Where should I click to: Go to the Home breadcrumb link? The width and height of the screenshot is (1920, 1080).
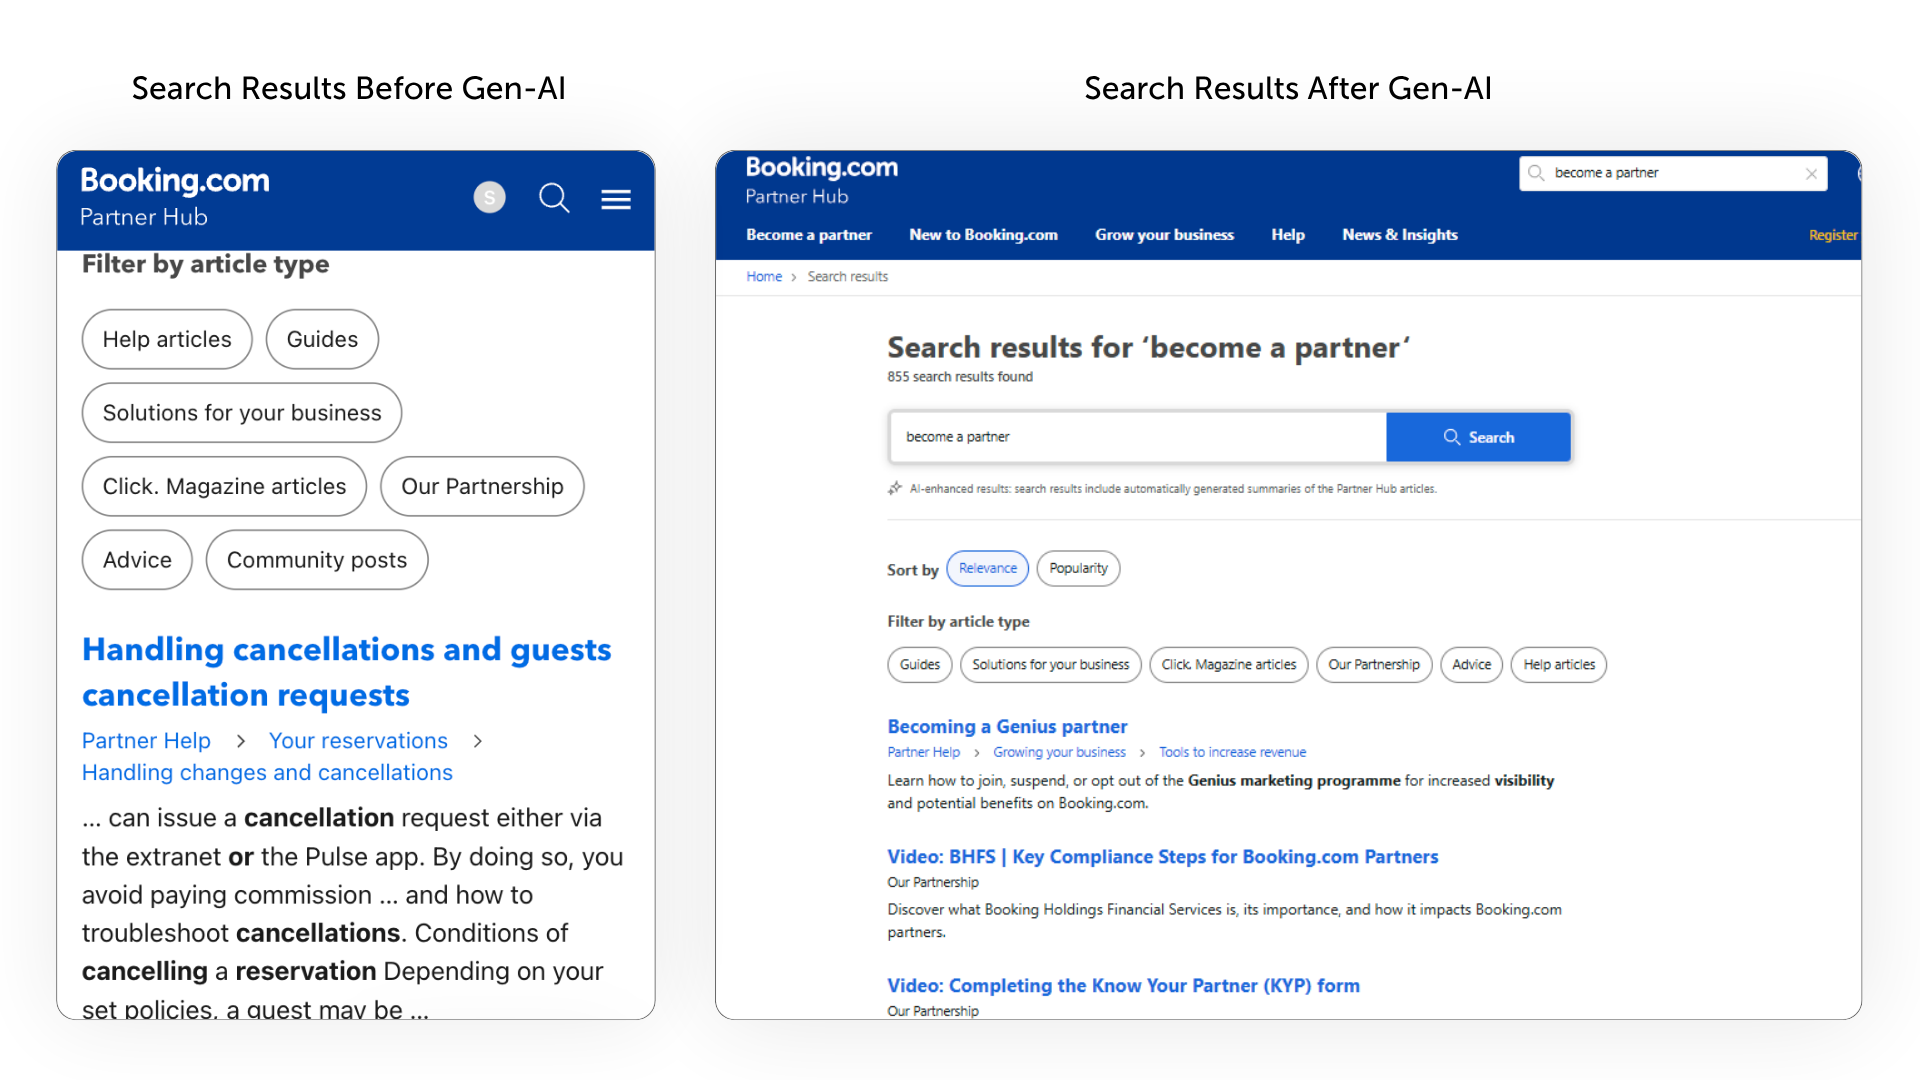764,277
